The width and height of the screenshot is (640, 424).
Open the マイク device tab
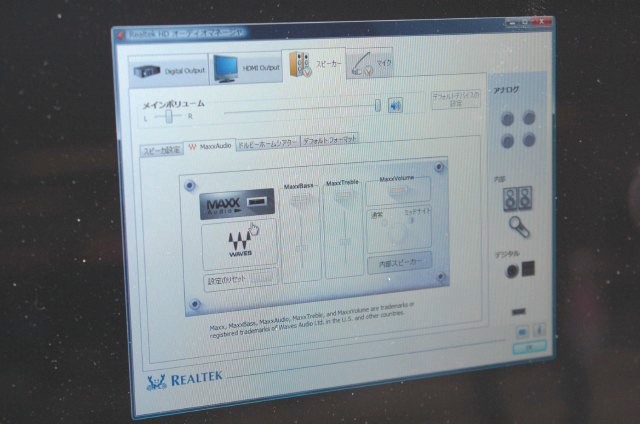[370, 62]
